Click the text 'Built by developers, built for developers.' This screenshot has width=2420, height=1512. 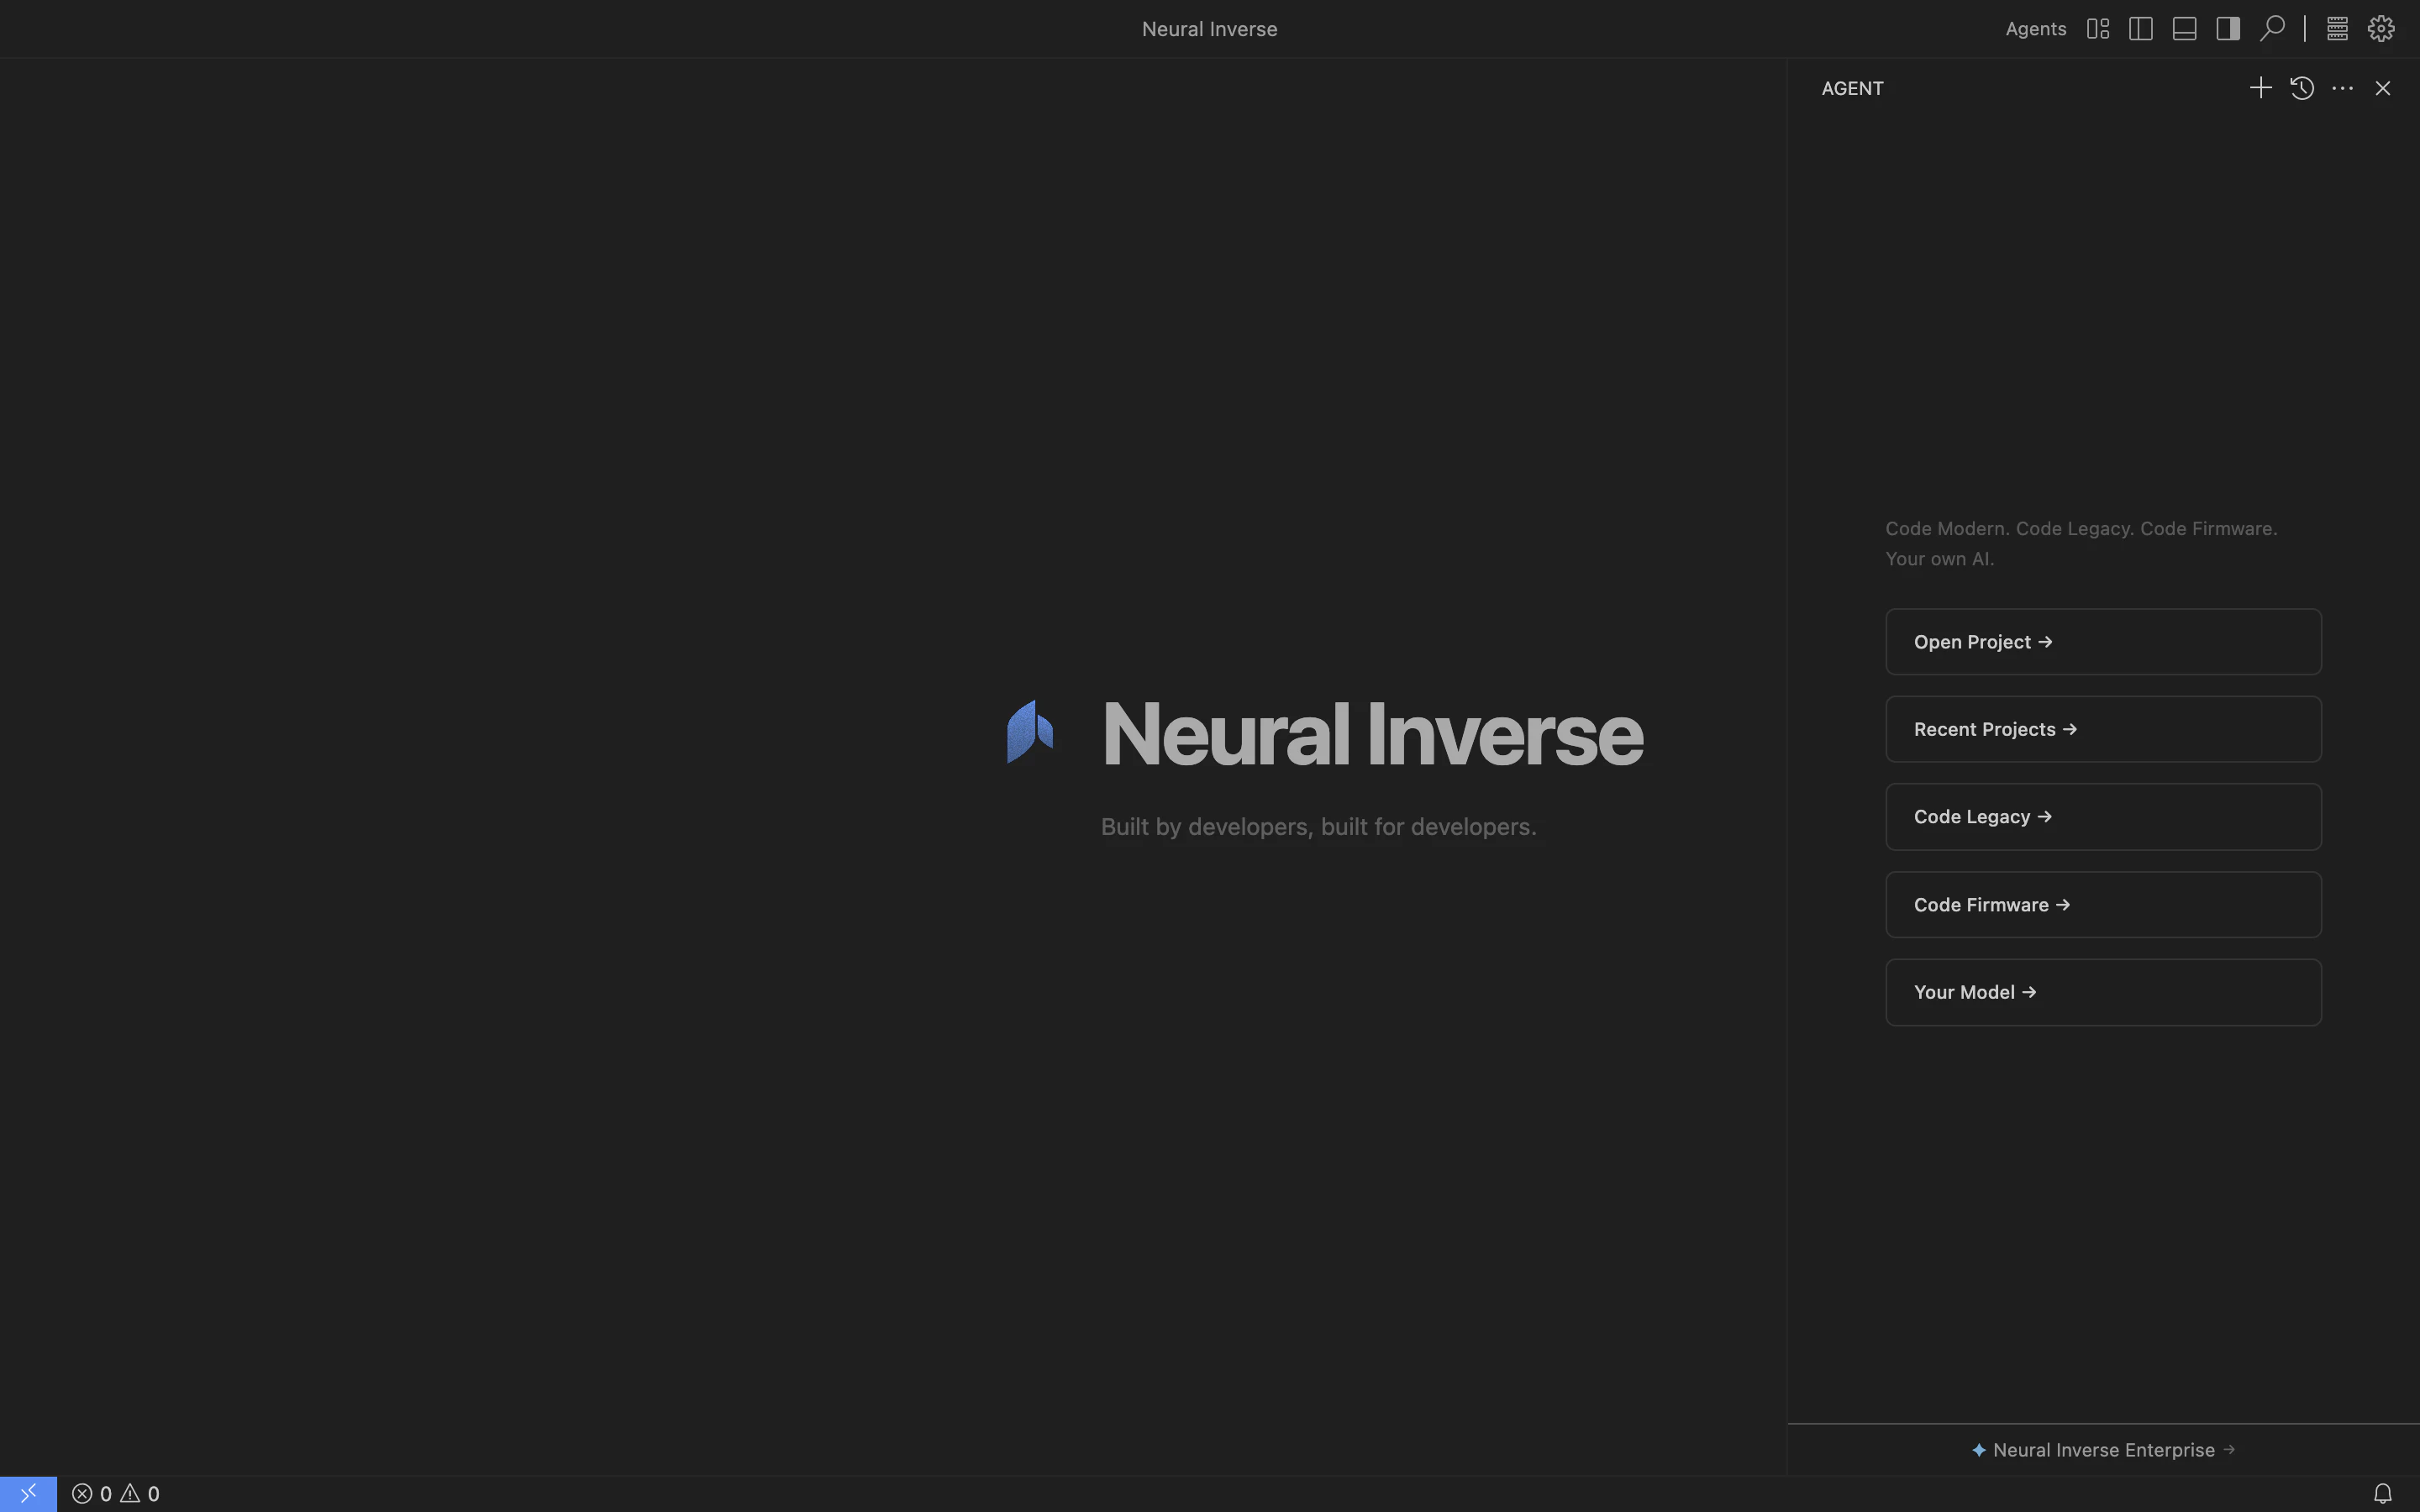1318,827
